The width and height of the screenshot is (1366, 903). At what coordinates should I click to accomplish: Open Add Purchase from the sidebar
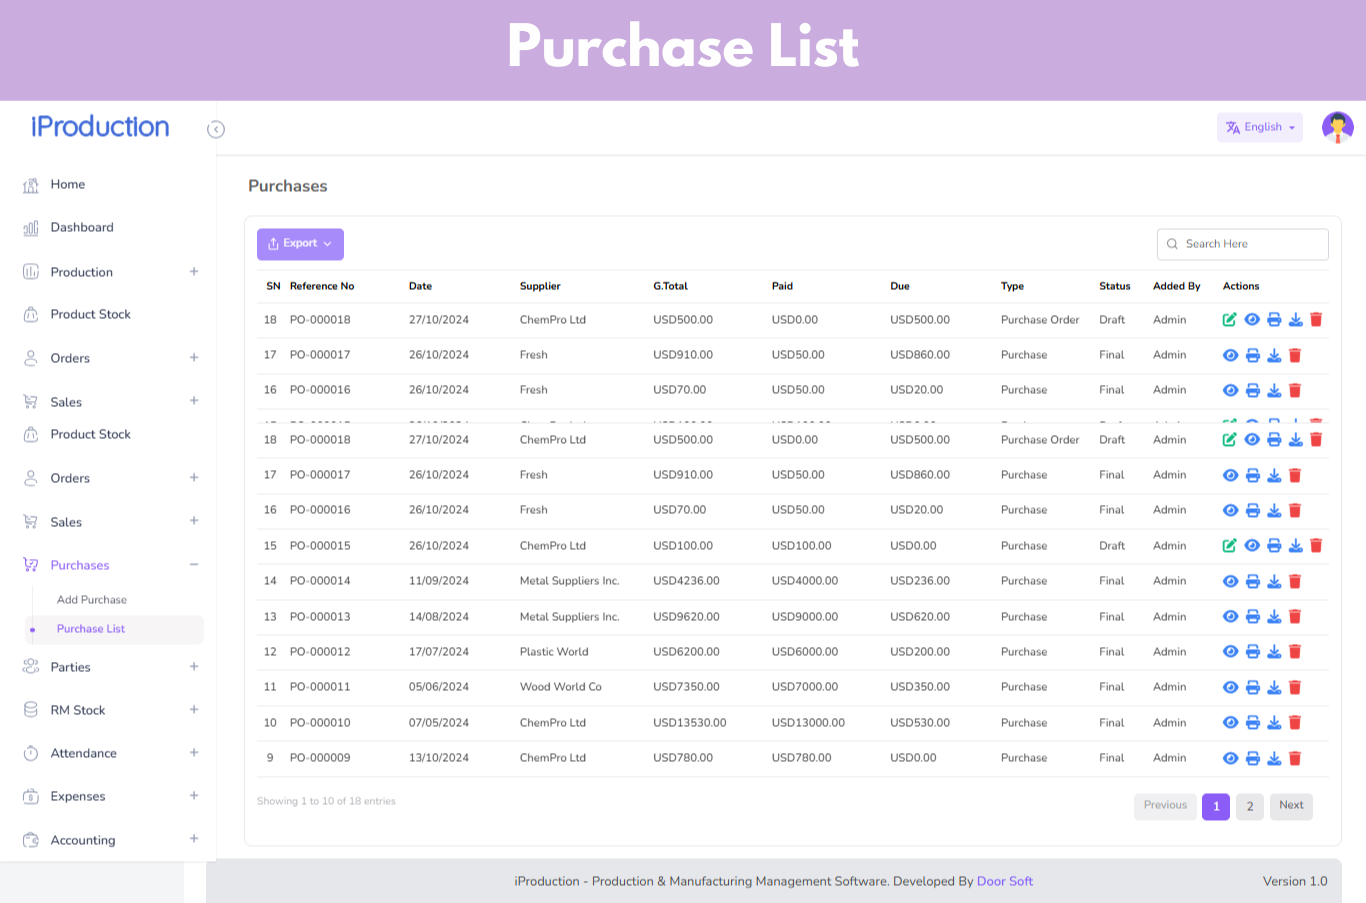pyautogui.click(x=92, y=600)
